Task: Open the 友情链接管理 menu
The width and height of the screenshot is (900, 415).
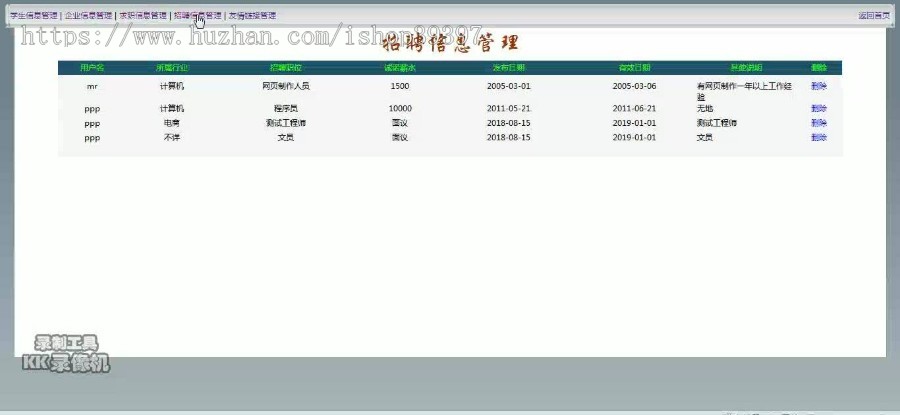Action: click(253, 16)
